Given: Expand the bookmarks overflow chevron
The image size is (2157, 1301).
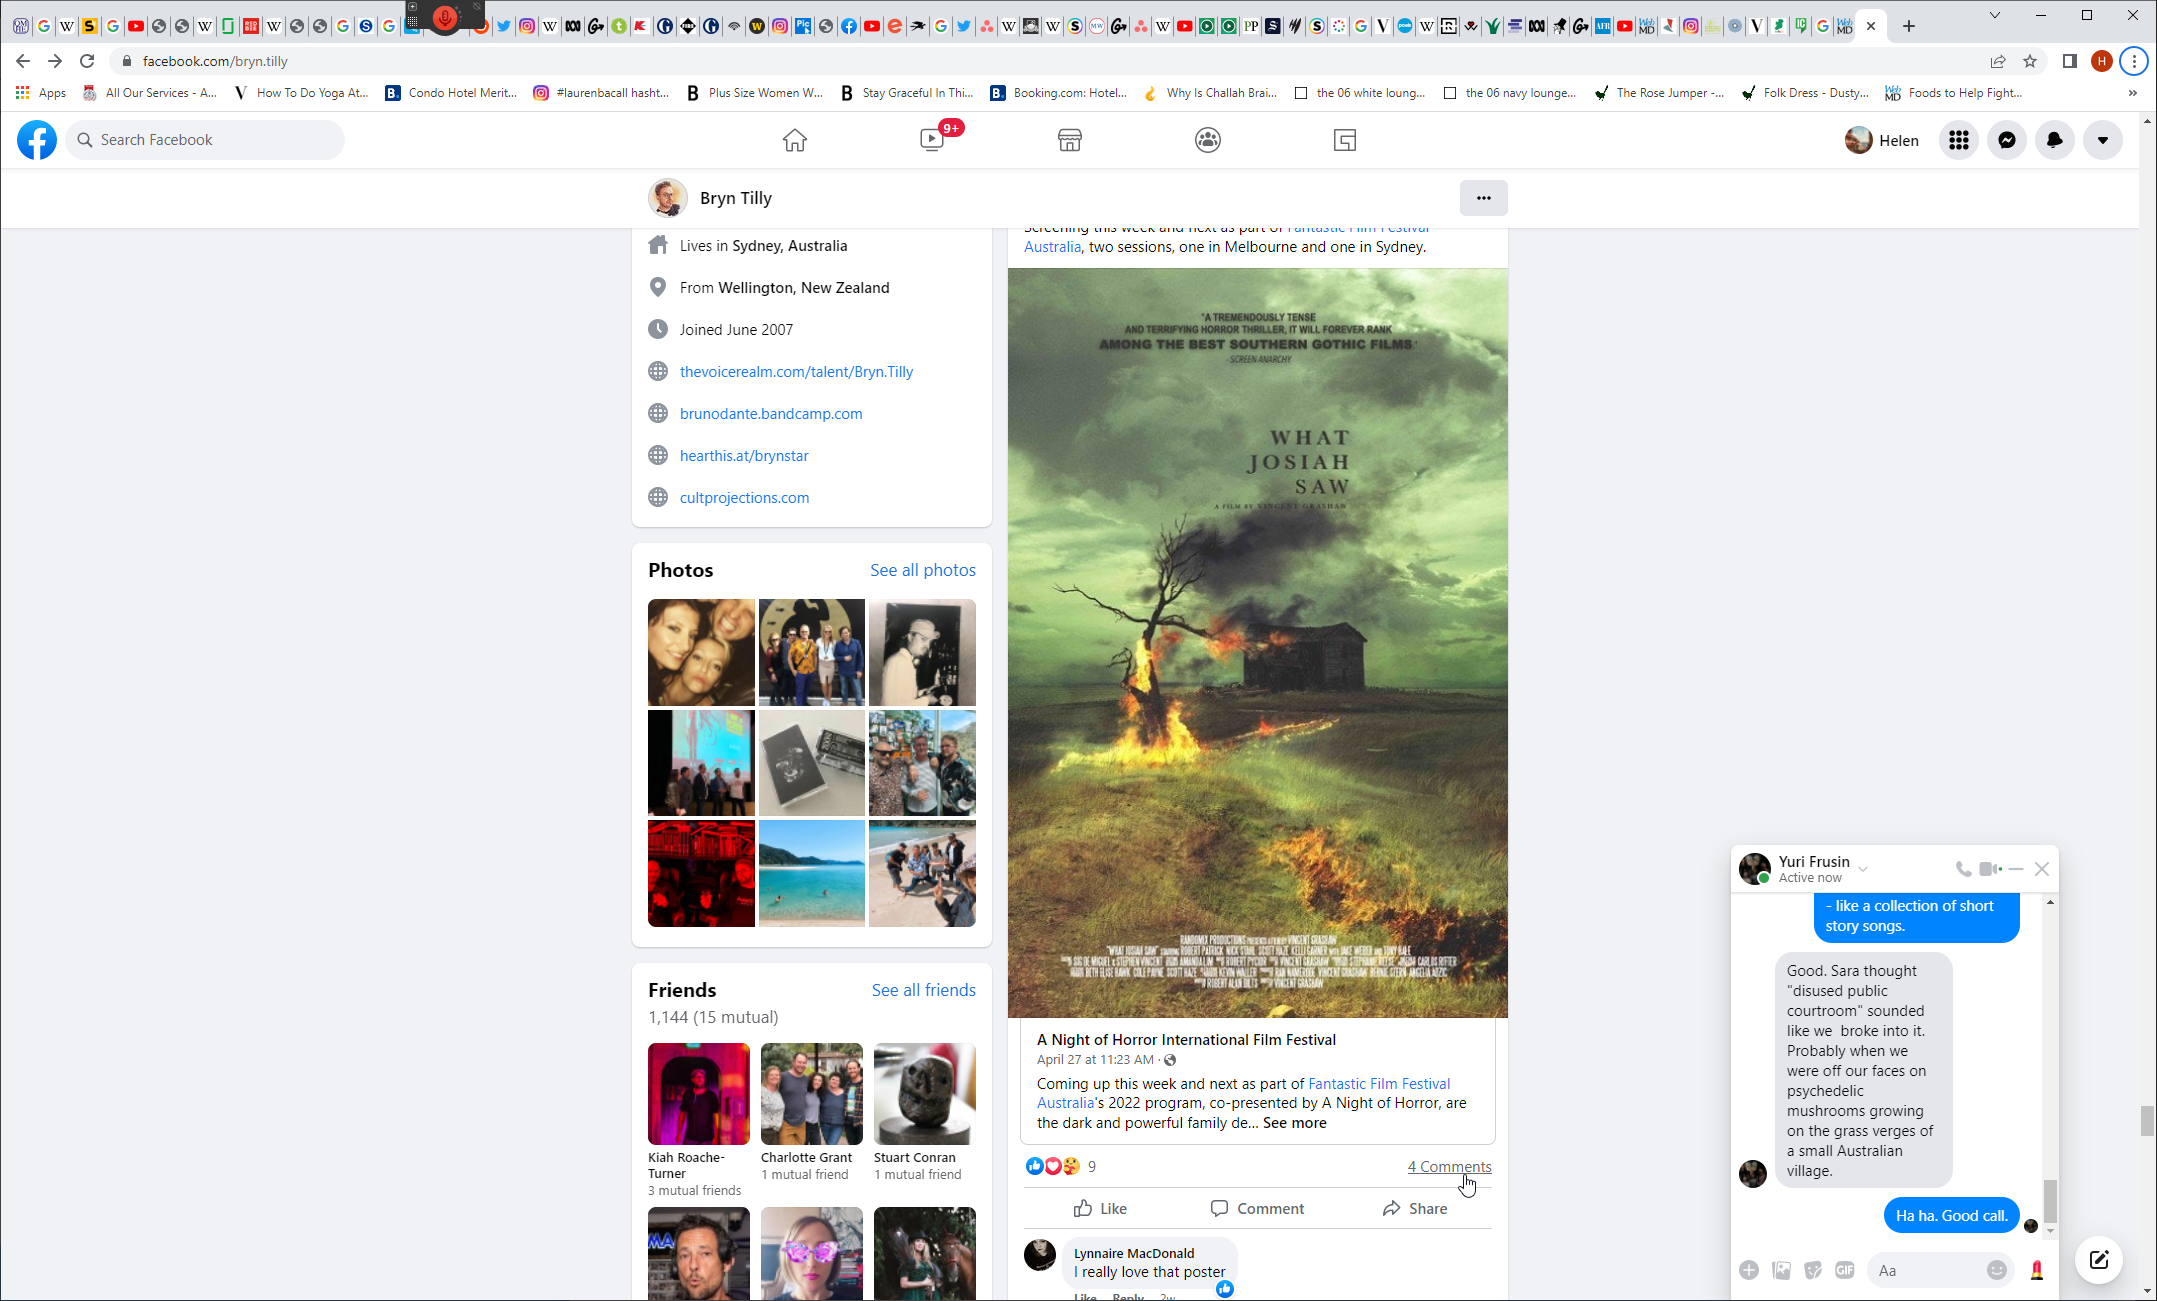Looking at the screenshot, I should click(2132, 93).
